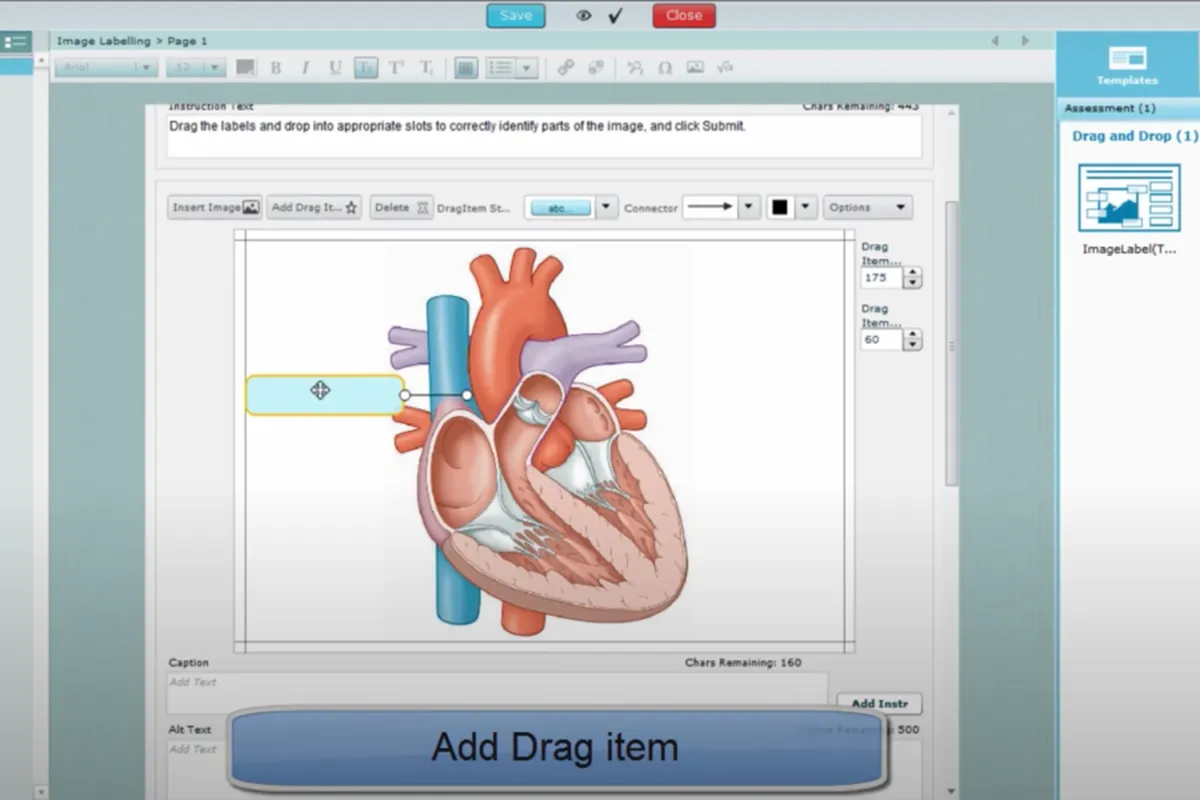
Task: Click the toolbar collapse up arrow
Action: 41,60
